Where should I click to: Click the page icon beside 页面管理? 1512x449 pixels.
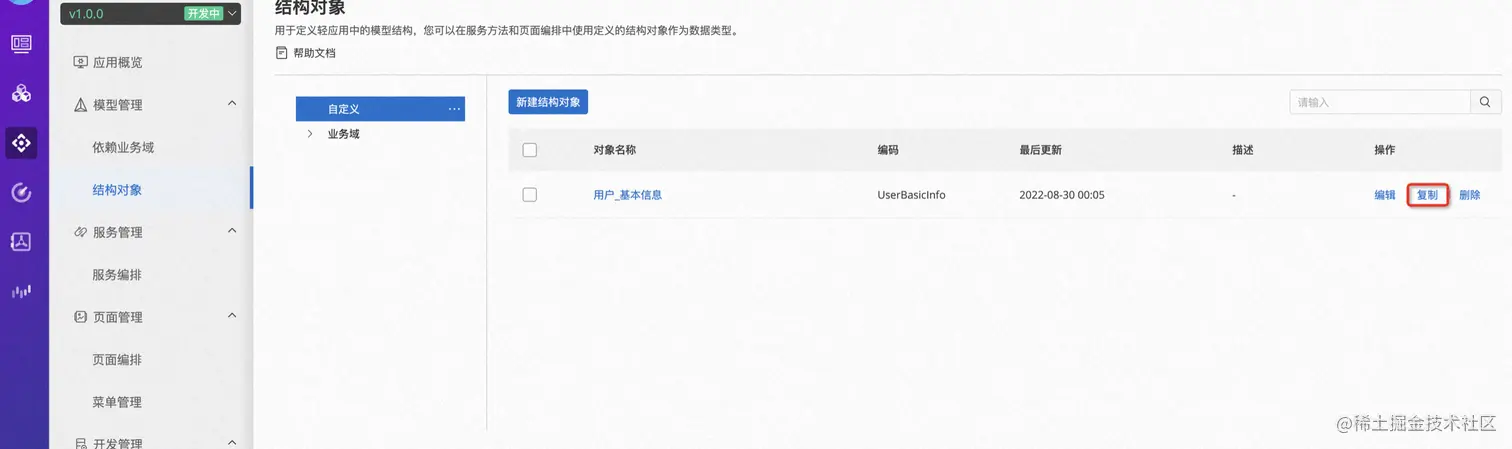(81, 317)
